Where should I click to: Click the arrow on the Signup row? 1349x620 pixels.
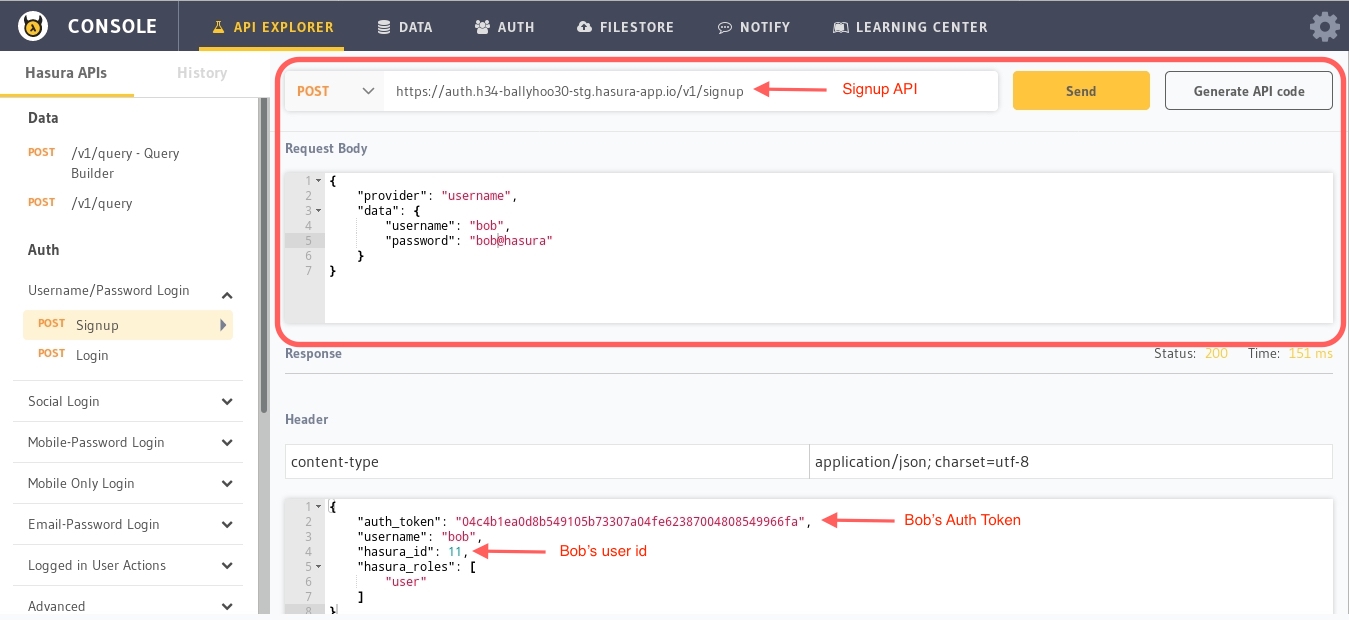(x=223, y=325)
